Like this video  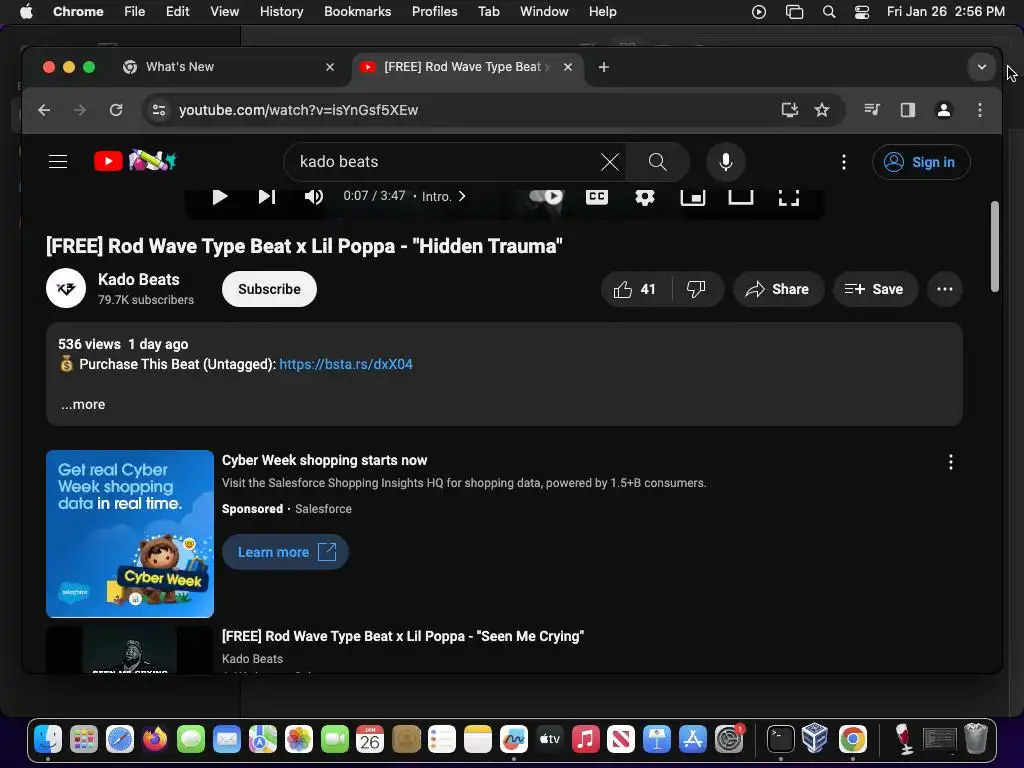(635, 289)
